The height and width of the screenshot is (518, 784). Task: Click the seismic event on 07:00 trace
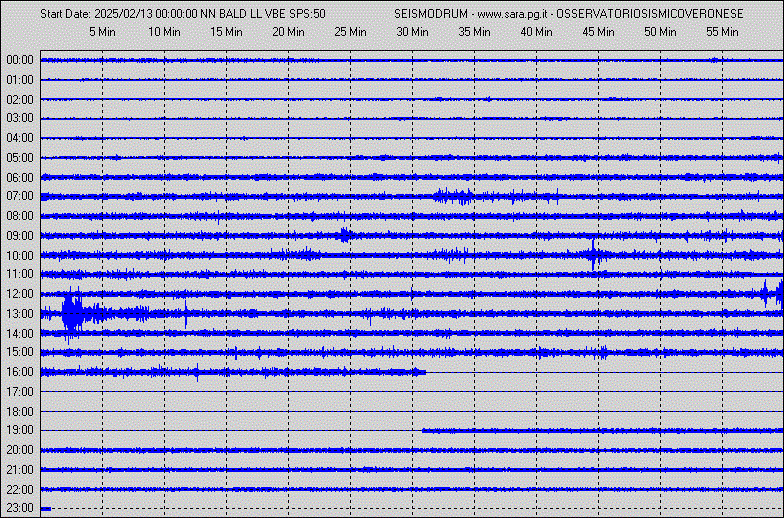pos(453,196)
